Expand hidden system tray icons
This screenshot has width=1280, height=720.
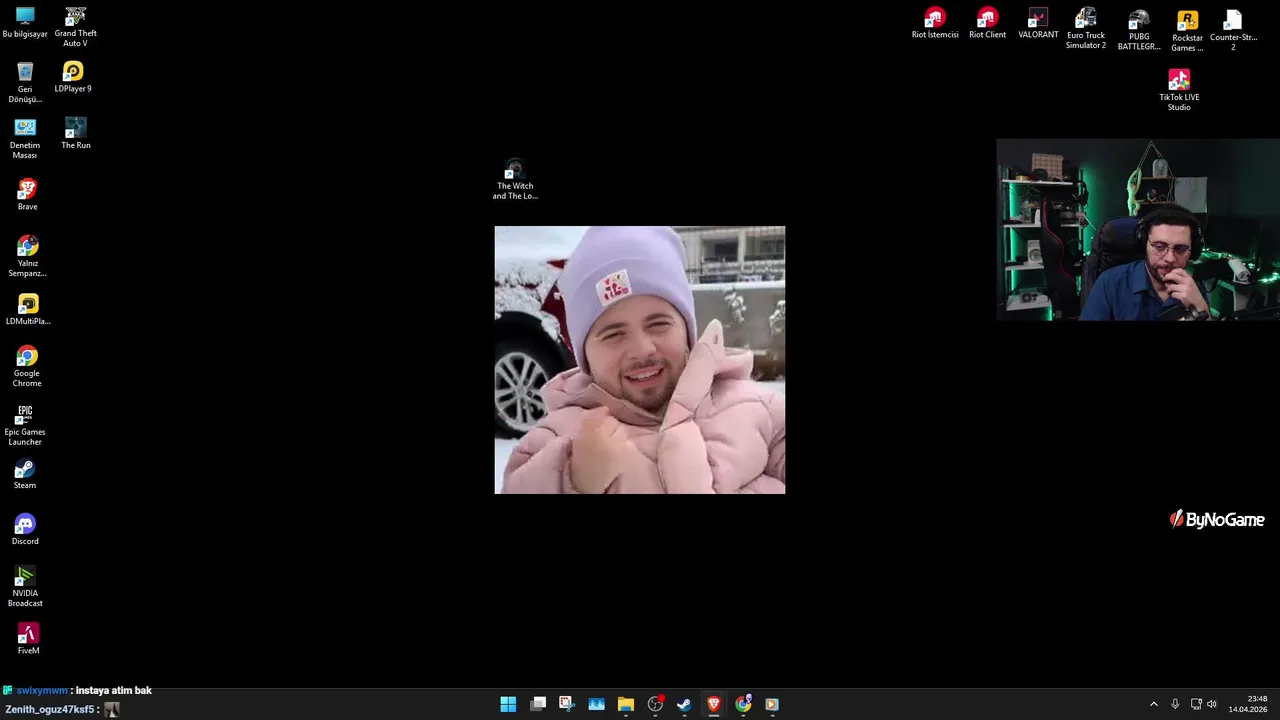tap(1153, 704)
